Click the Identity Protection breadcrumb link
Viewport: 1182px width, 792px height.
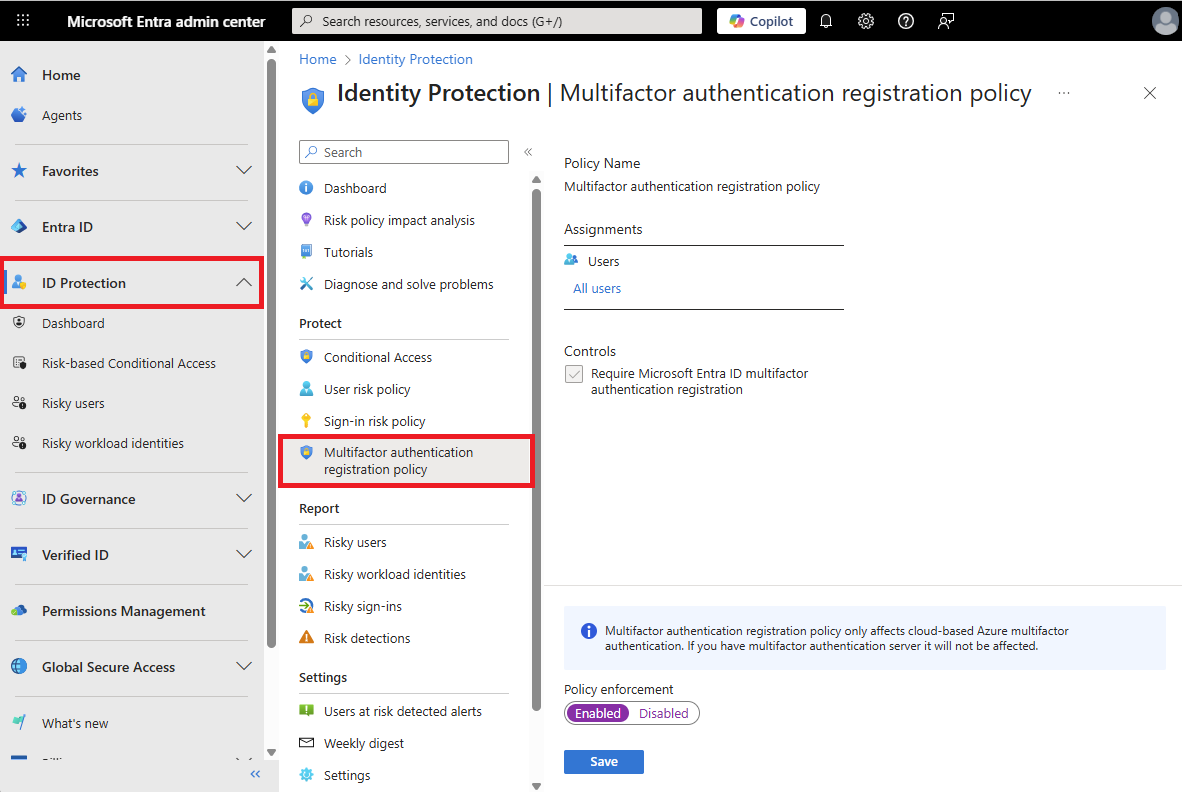(x=415, y=59)
